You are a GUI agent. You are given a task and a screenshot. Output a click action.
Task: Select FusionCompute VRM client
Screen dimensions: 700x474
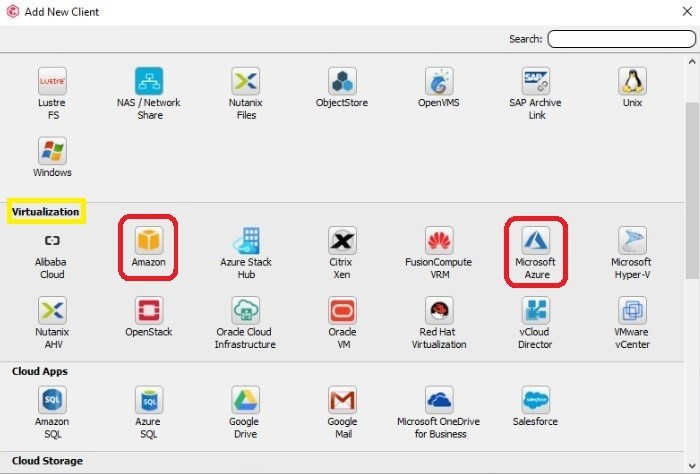(x=439, y=241)
